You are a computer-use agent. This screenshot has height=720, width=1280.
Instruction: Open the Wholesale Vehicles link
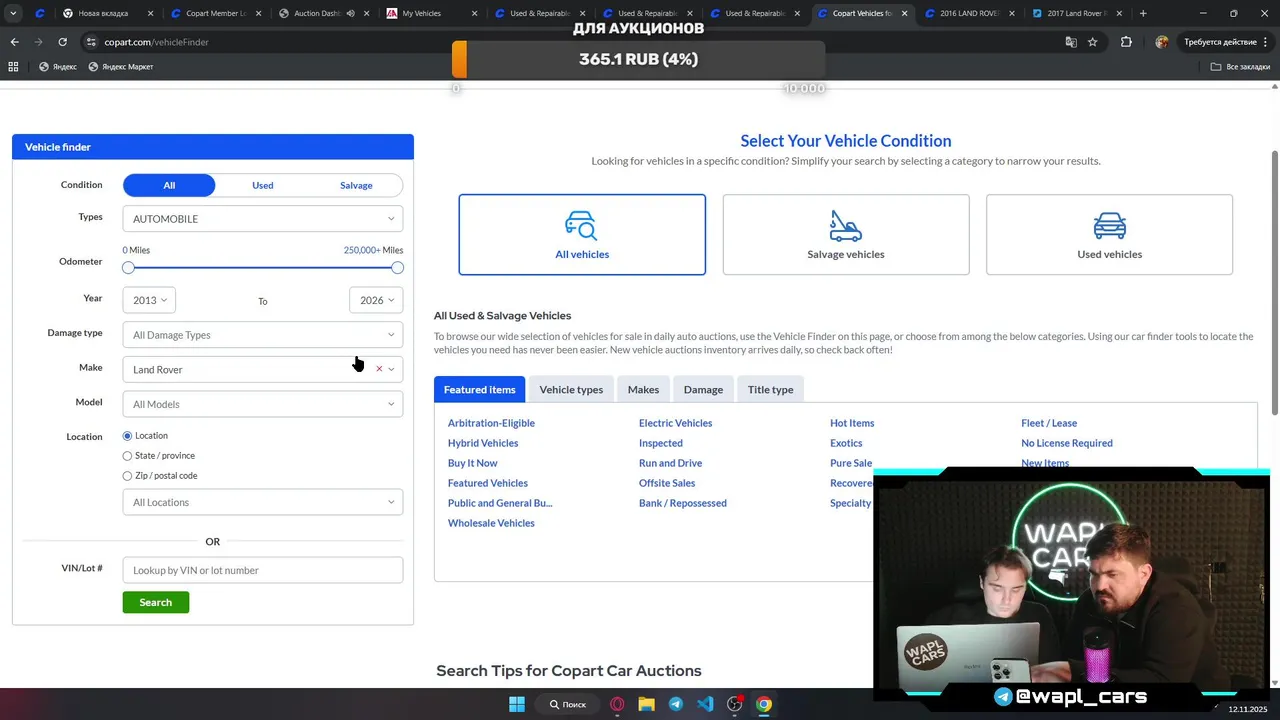[491, 523]
